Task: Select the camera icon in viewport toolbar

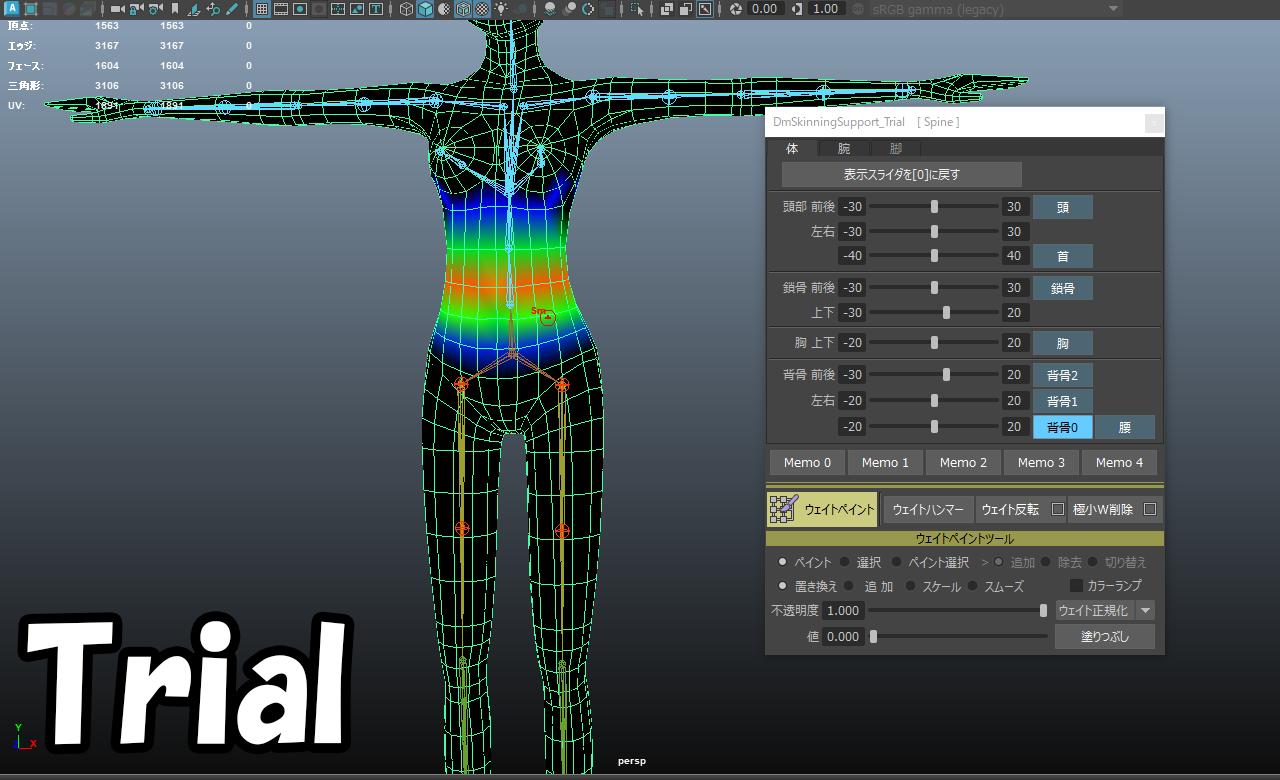Action: (117, 9)
